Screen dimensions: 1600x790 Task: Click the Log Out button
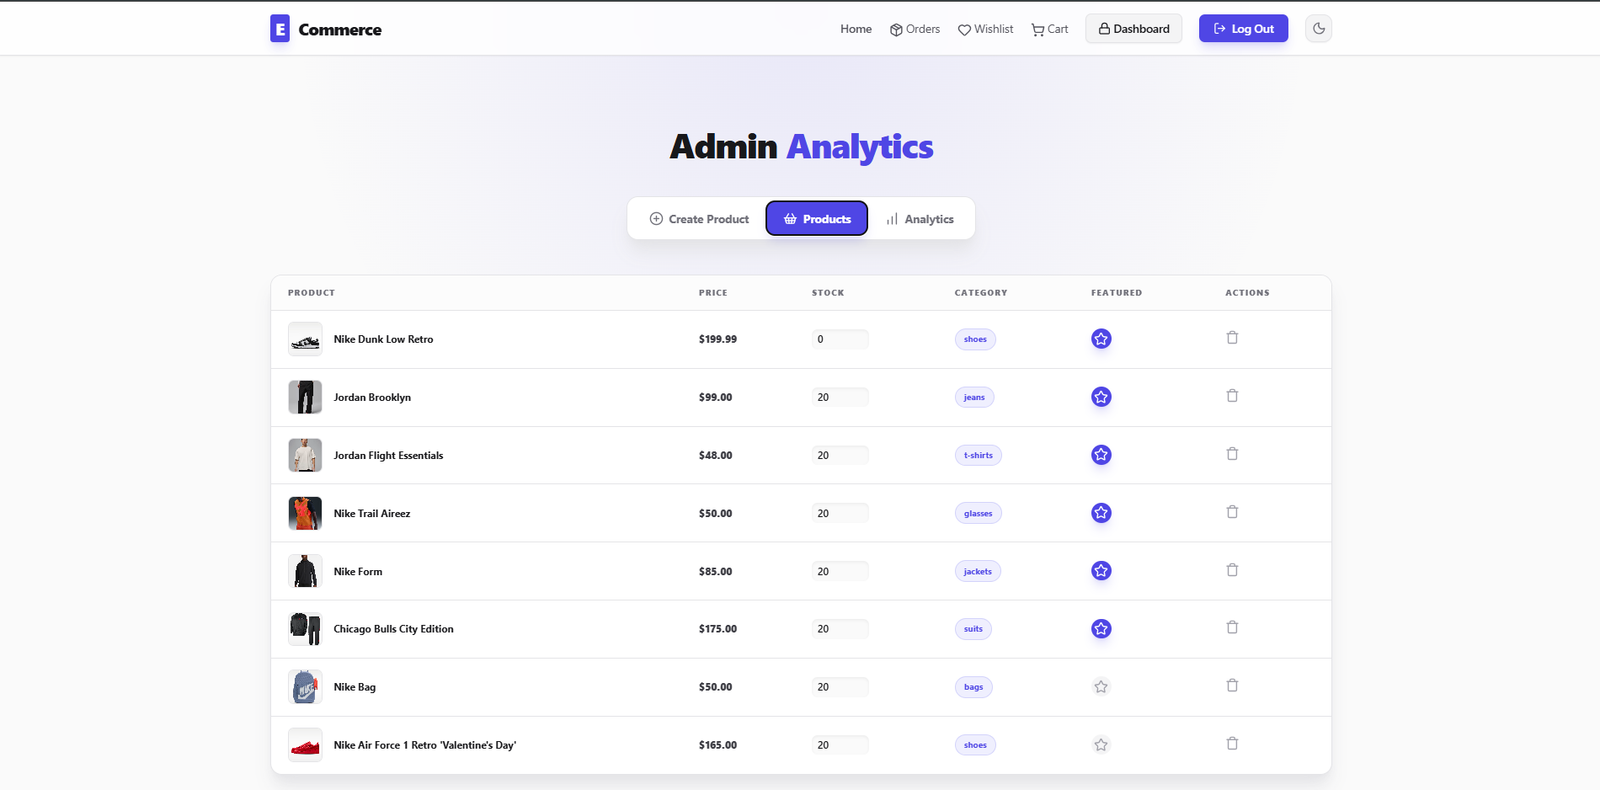tap(1243, 29)
